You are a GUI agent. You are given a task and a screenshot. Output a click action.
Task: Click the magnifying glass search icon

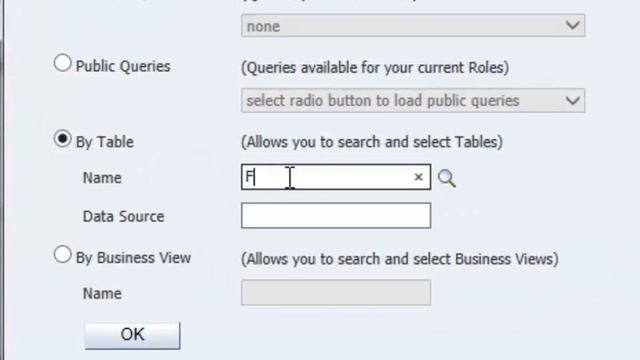447,178
